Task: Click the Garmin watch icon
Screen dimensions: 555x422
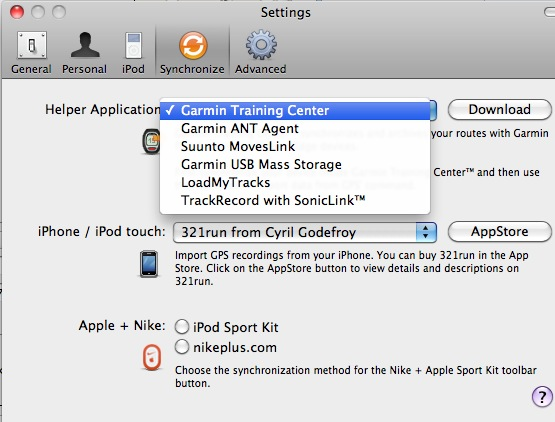Action: (x=151, y=141)
